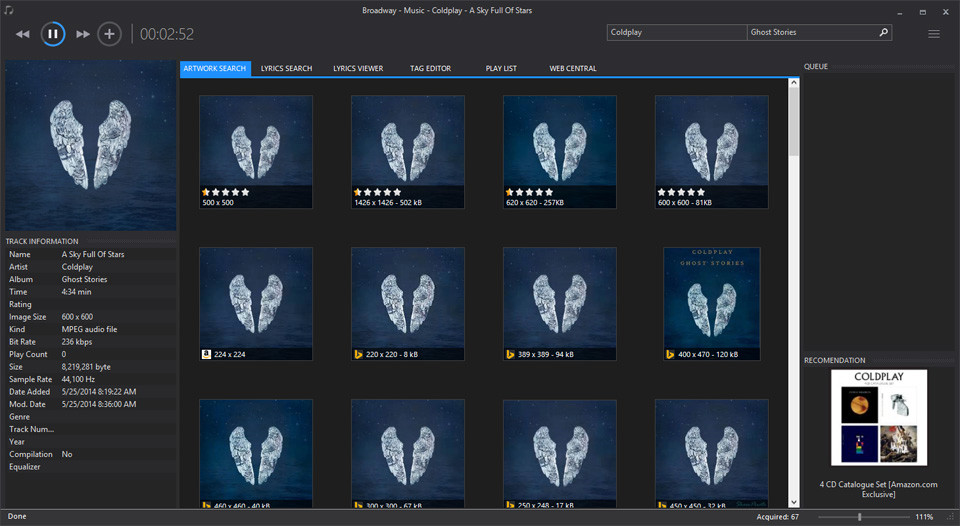Open the Coldplay 4 CD recommendation image
Image resolution: width=960 pixels, height=526 pixels.
click(x=879, y=418)
